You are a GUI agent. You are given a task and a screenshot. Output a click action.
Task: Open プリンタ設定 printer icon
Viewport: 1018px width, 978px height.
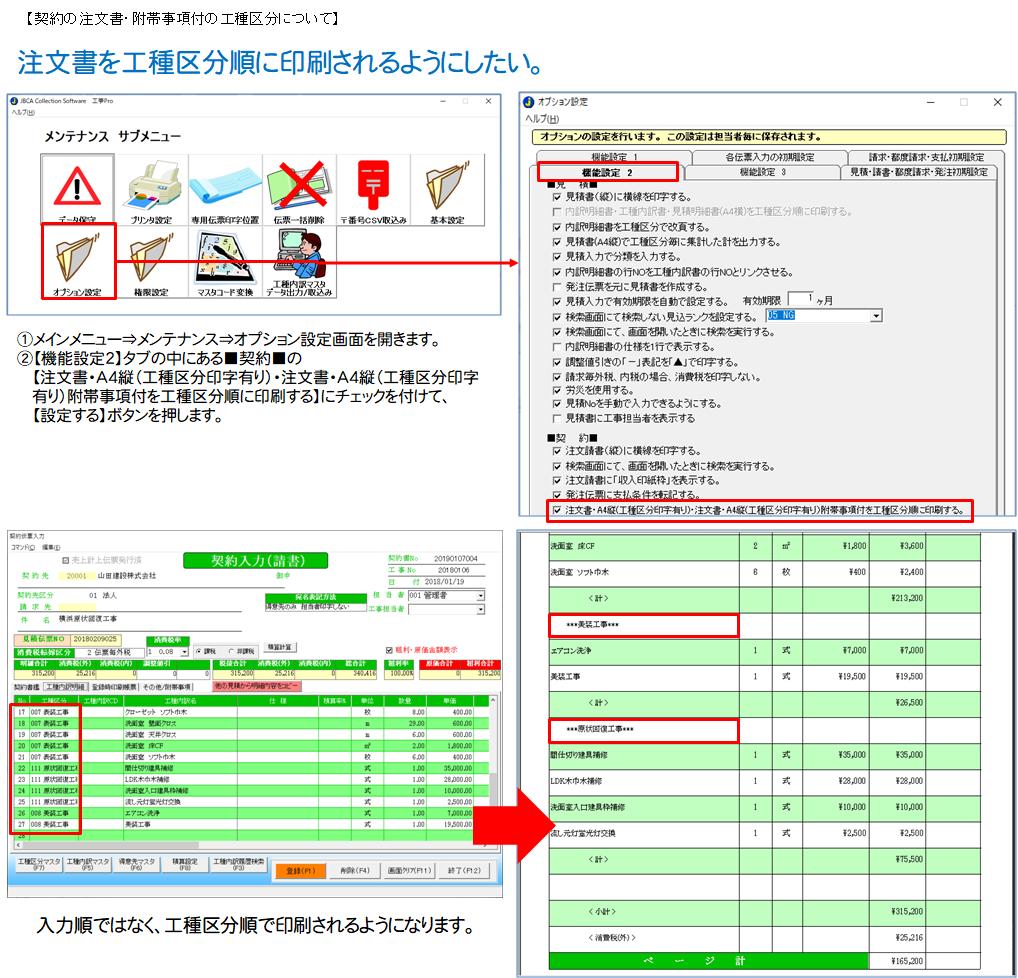151,188
